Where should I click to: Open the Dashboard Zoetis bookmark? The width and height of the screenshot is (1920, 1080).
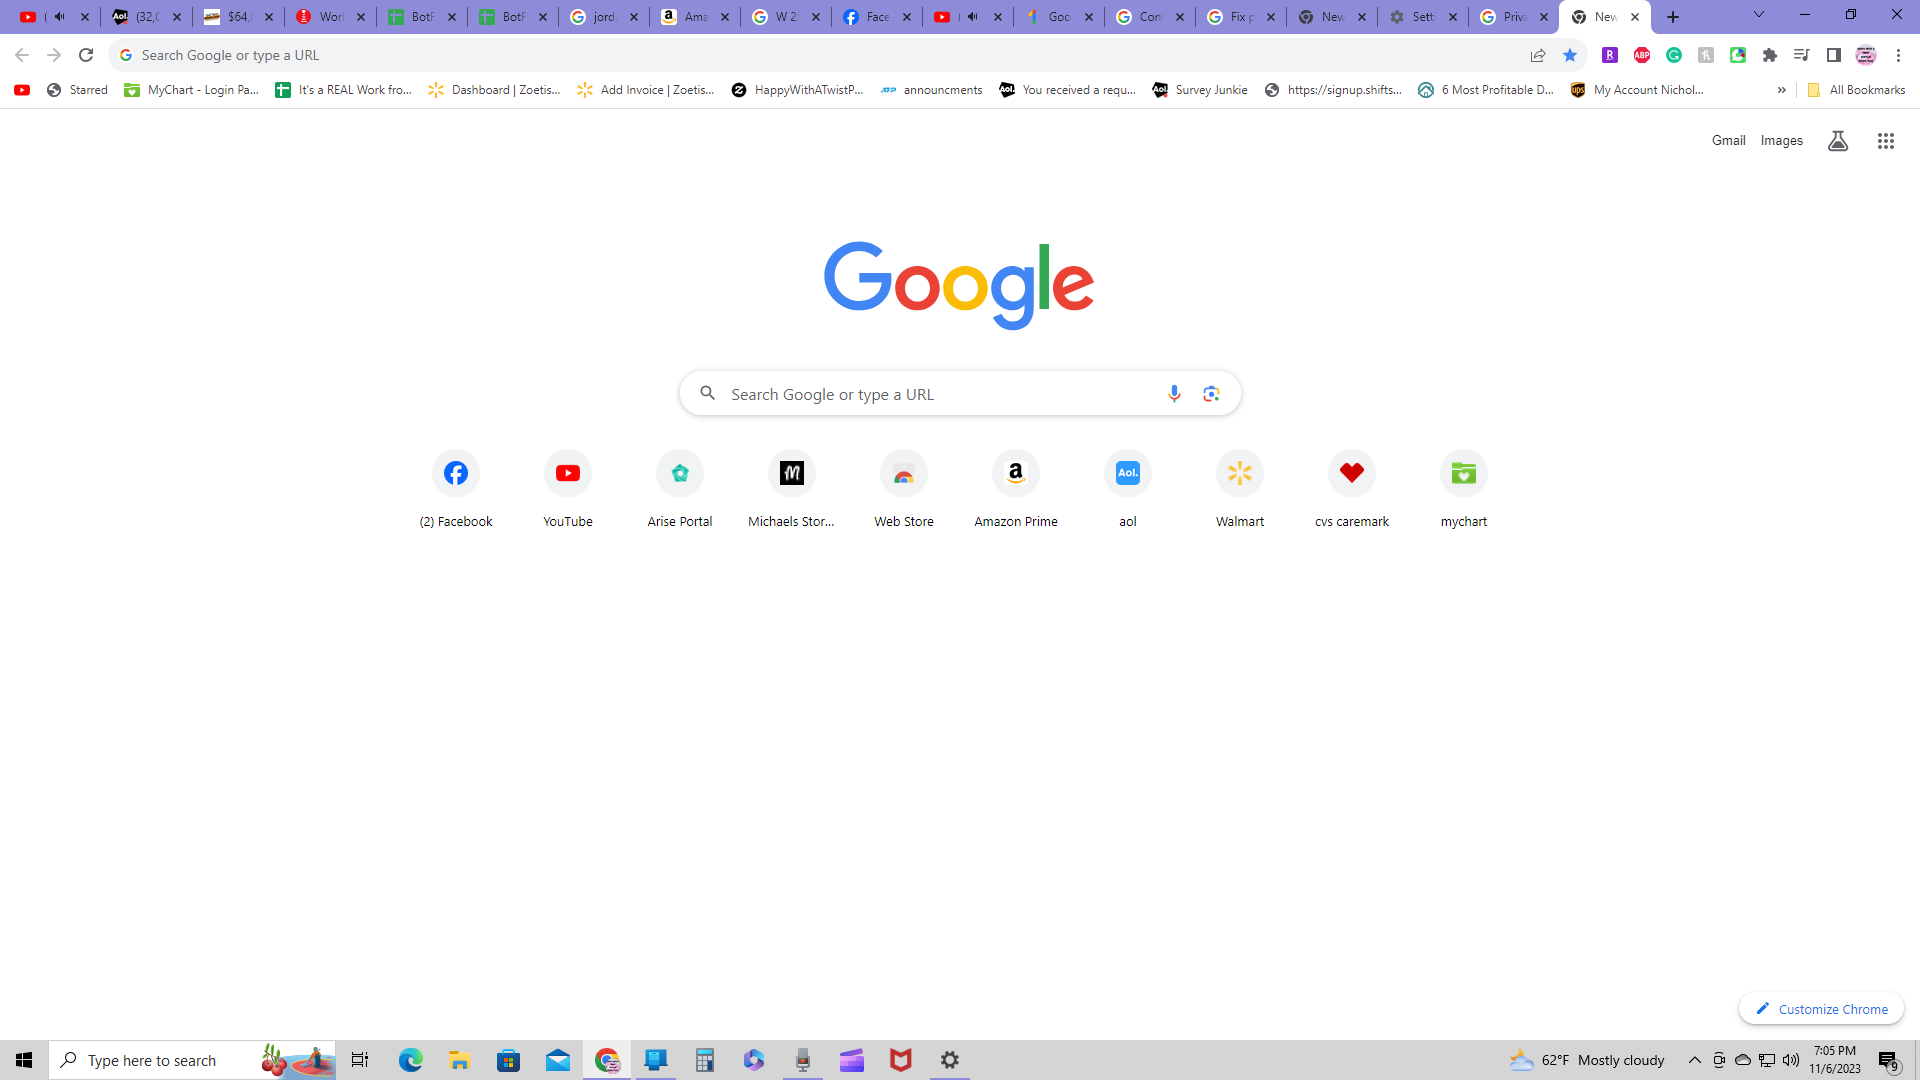494,90
